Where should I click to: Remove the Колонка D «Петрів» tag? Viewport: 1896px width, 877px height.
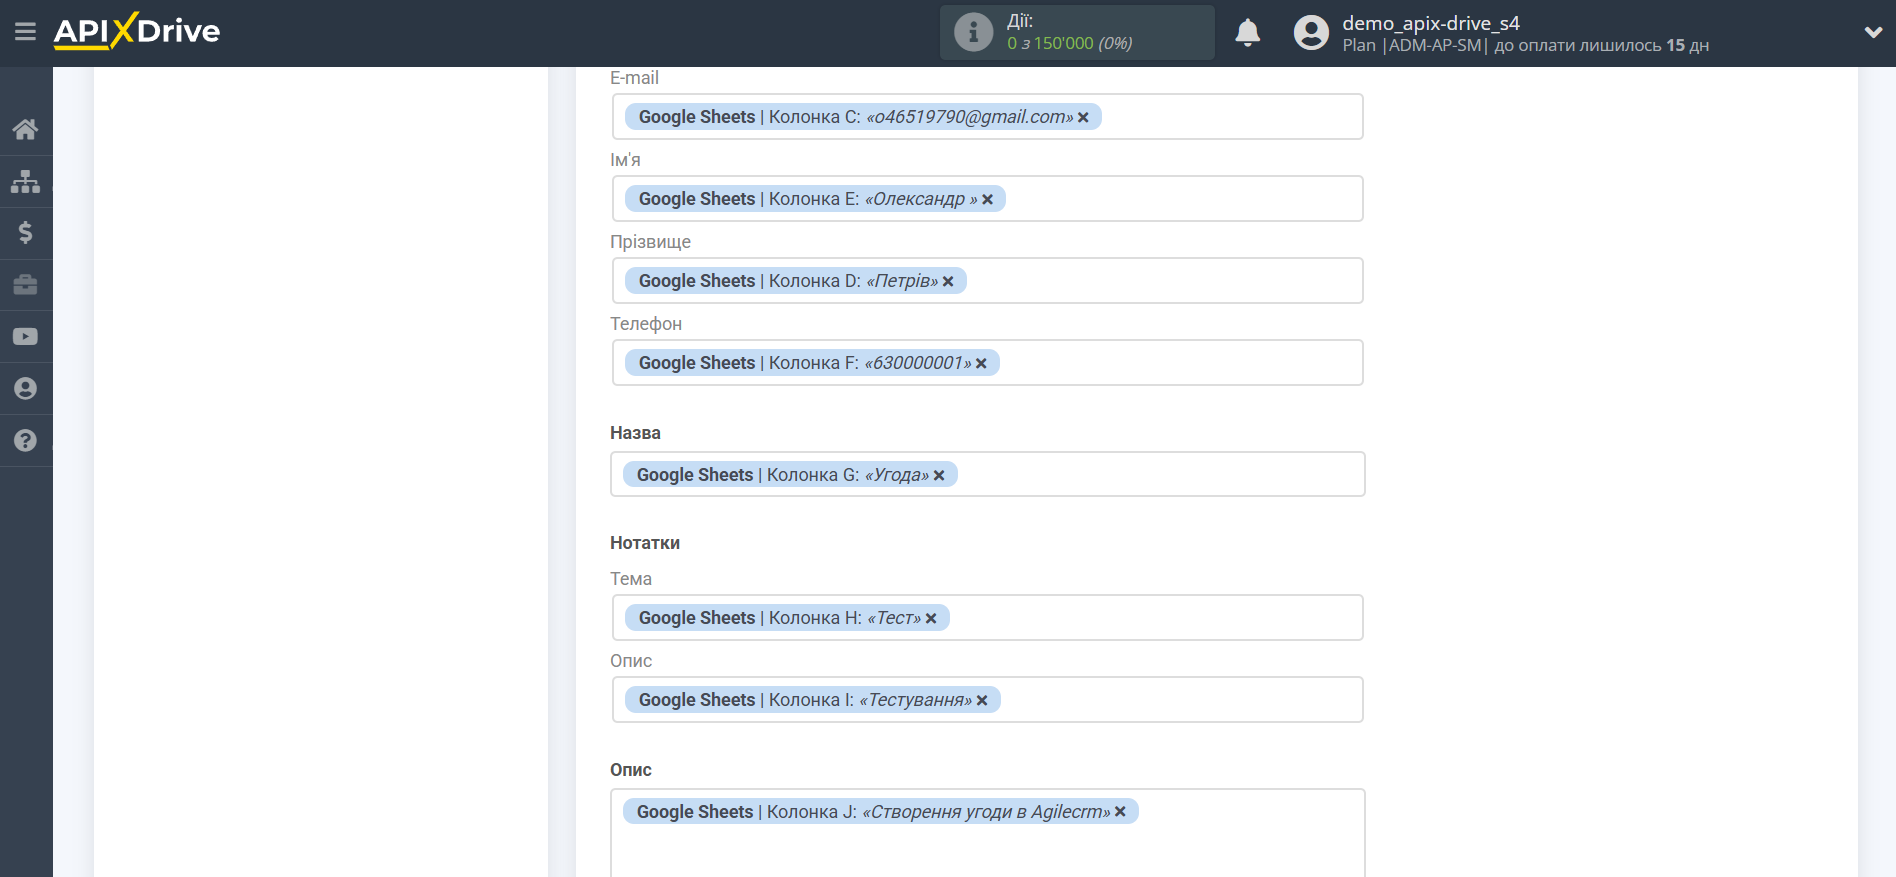tap(948, 281)
